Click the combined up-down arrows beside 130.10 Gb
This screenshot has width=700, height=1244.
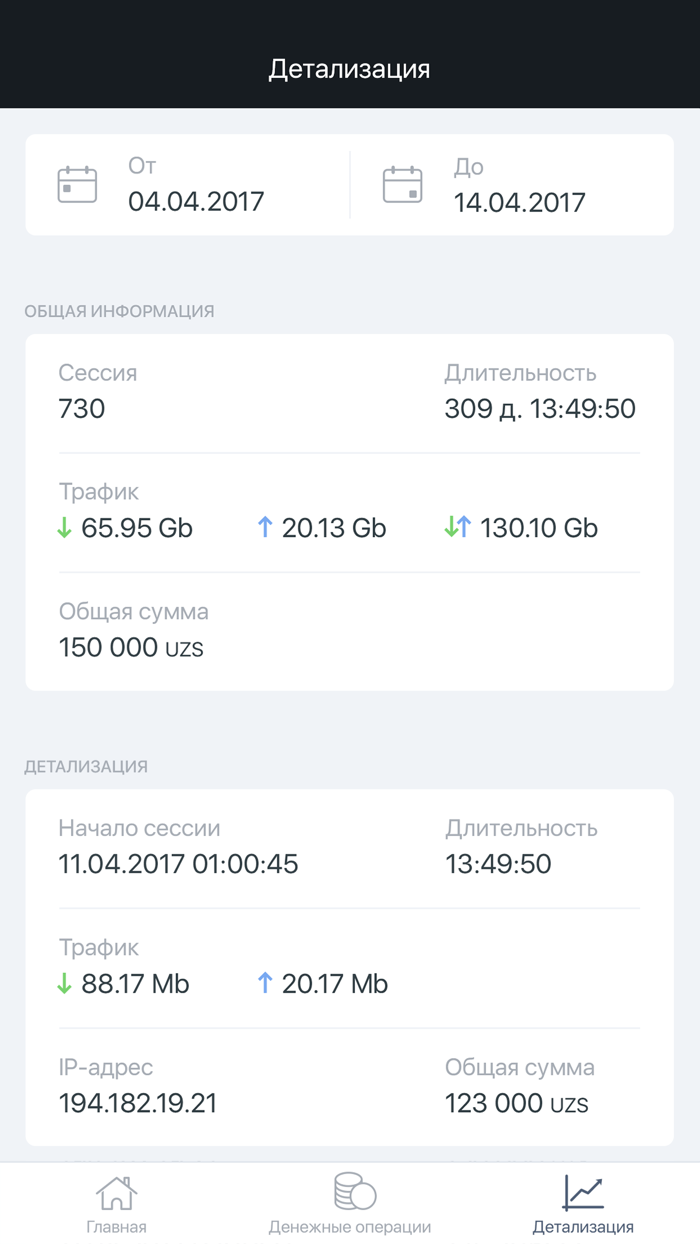coord(458,528)
